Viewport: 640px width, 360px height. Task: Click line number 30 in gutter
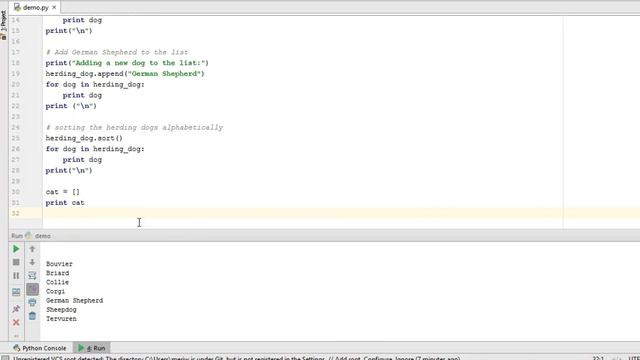pos(16,192)
